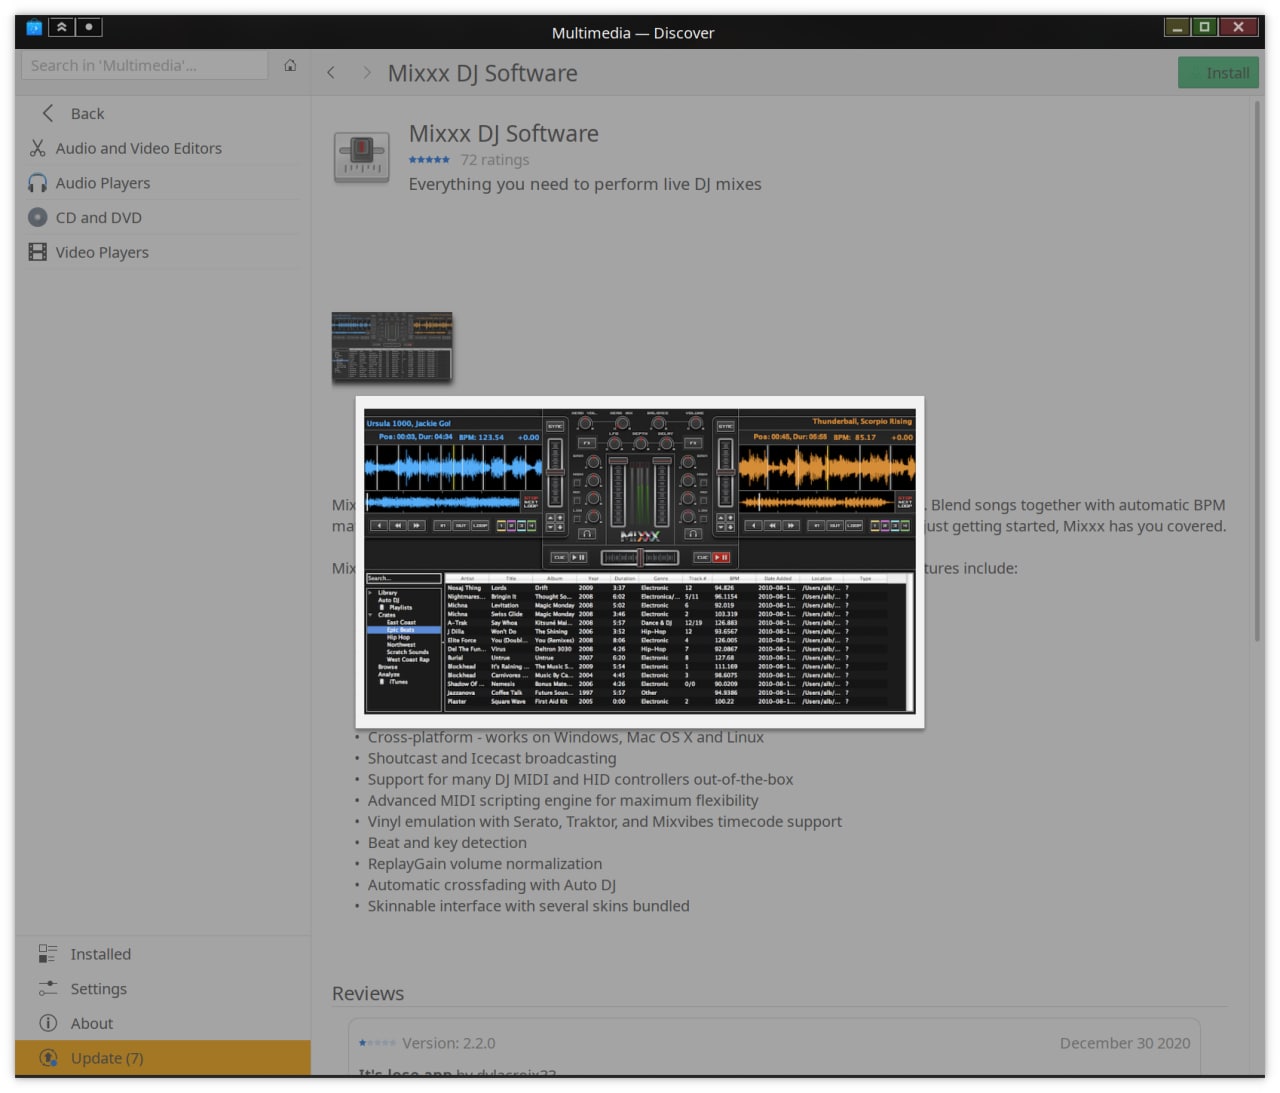Click the About info icon

pyautogui.click(x=47, y=1023)
